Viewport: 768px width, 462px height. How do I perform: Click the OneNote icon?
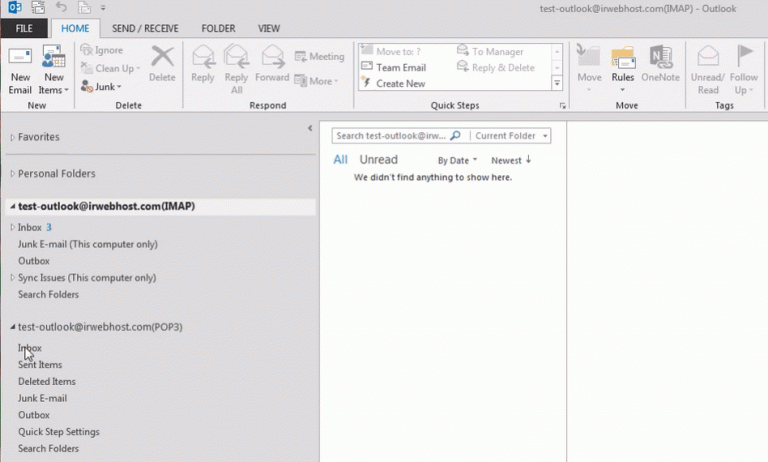(660, 57)
